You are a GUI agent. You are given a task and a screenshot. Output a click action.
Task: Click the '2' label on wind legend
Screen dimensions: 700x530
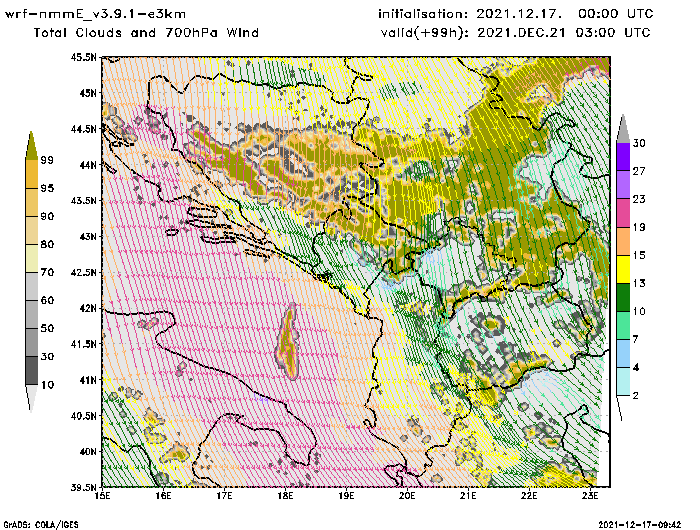(636, 396)
